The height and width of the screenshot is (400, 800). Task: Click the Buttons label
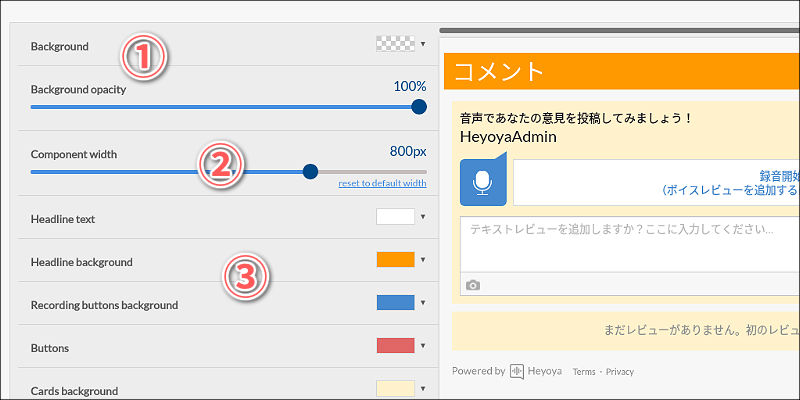point(49,348)
